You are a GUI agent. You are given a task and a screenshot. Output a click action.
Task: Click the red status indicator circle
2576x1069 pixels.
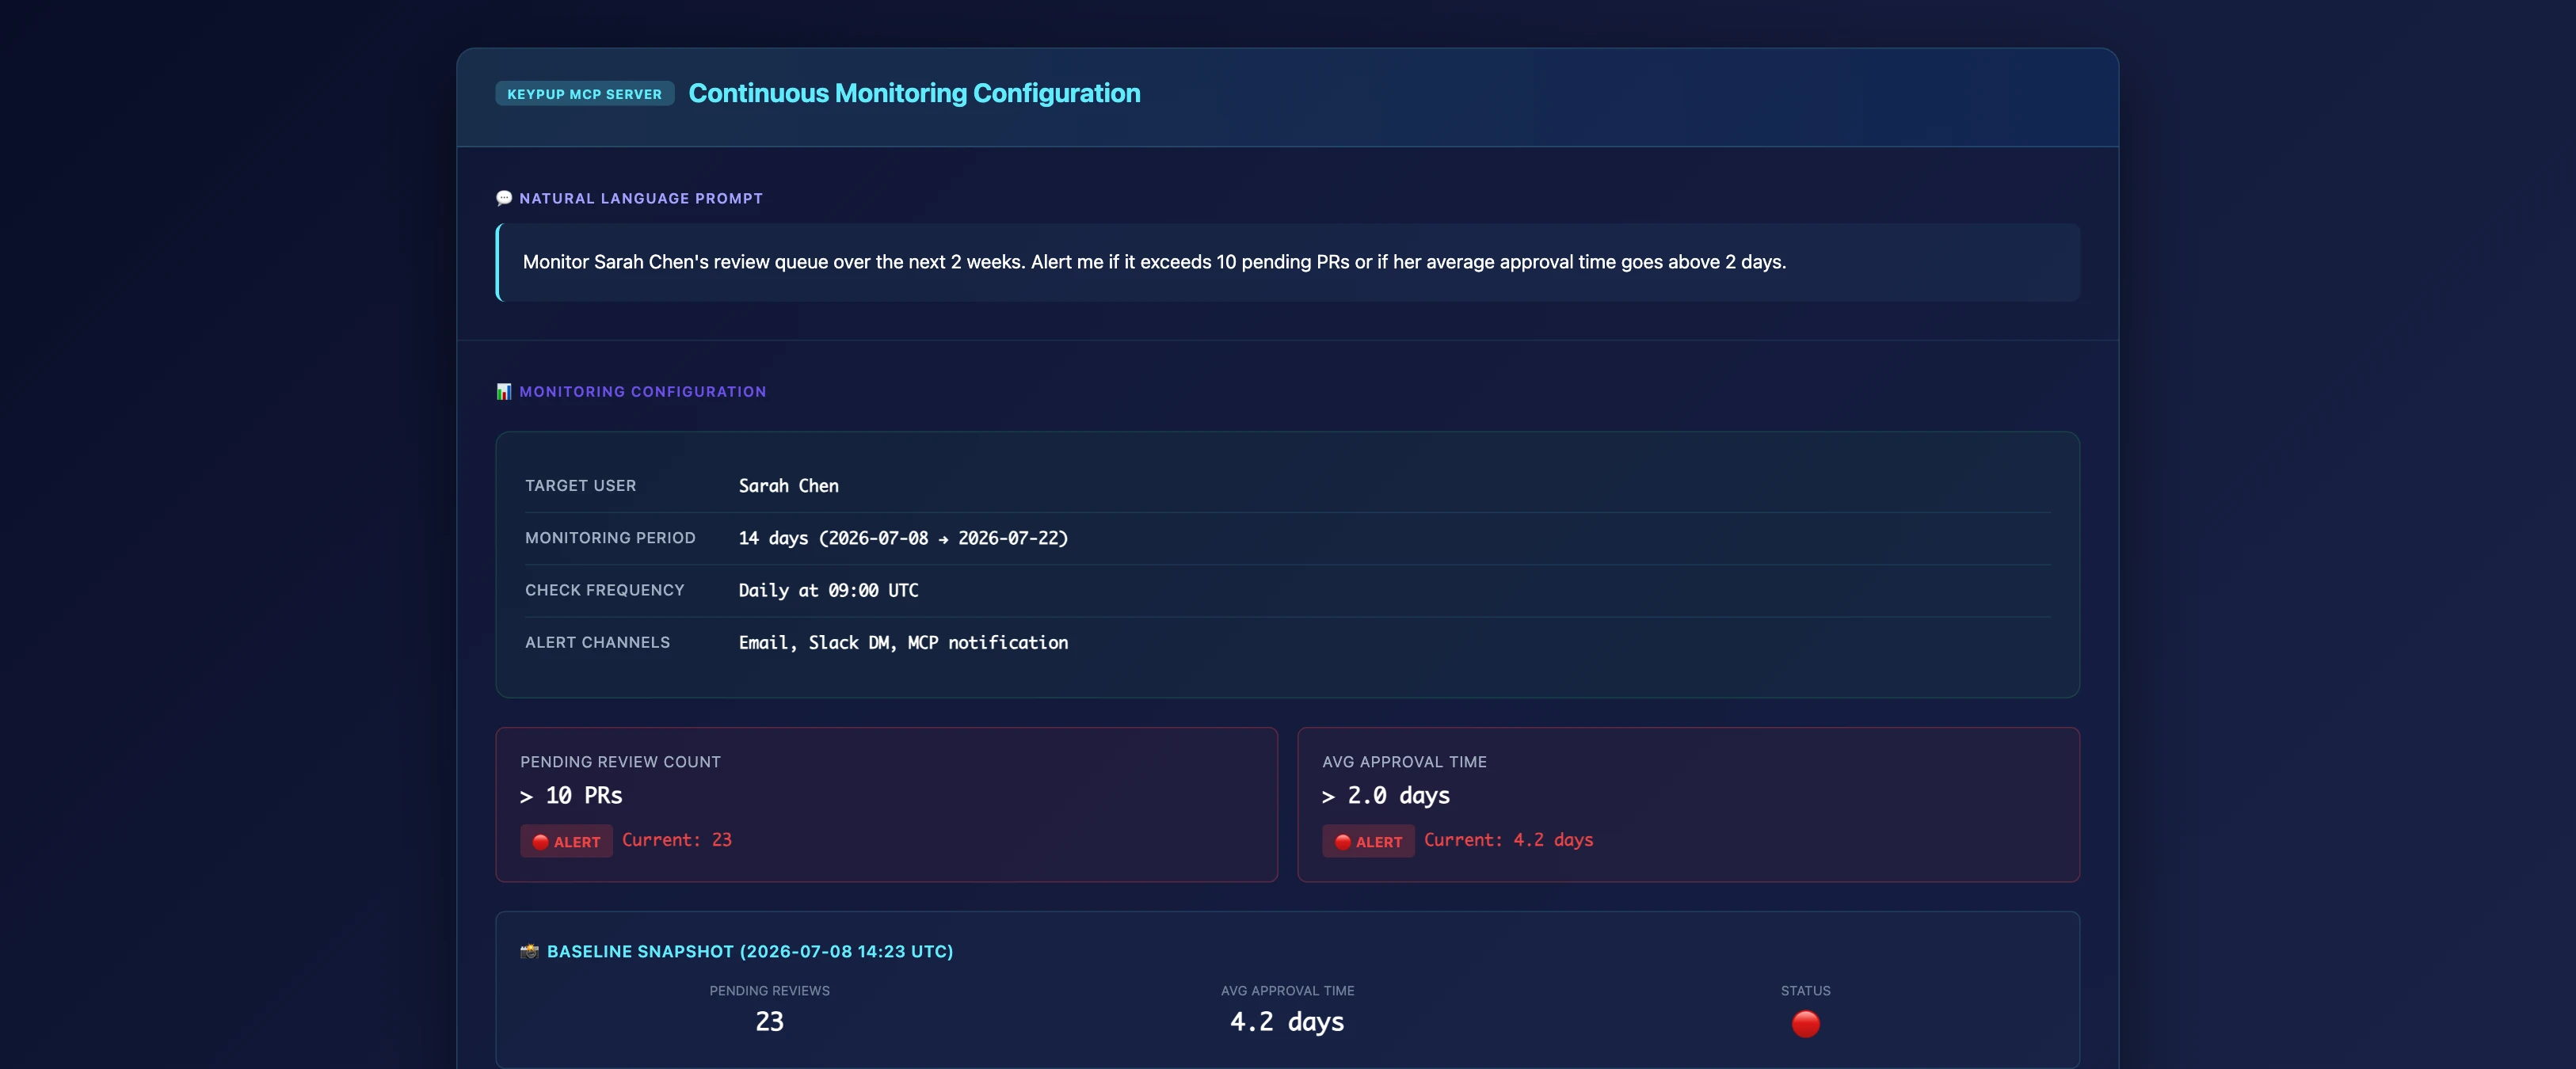pos(1805,1023)
